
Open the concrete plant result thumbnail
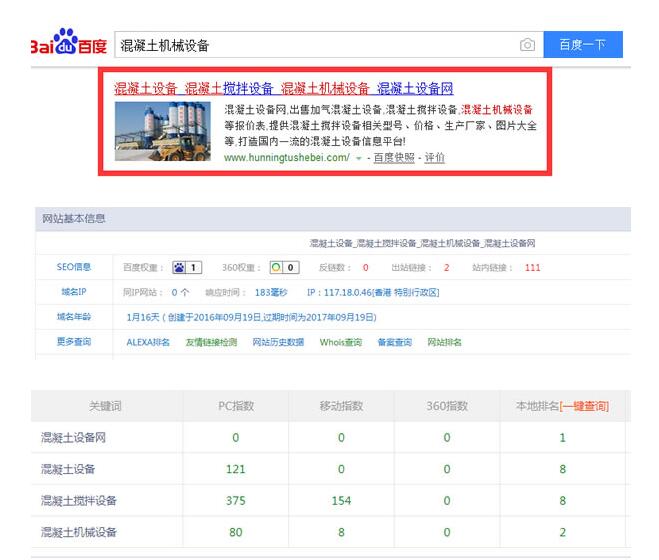click(x=162, y=130)
